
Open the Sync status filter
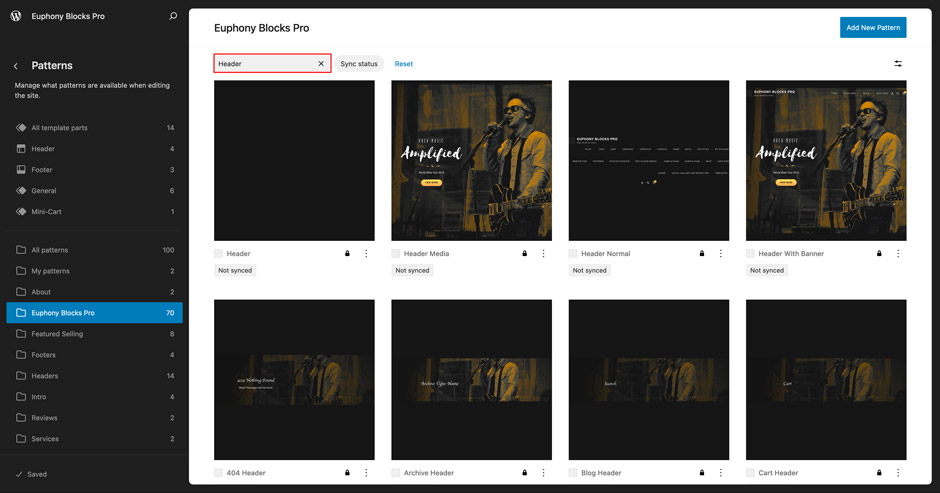[359, 64]
